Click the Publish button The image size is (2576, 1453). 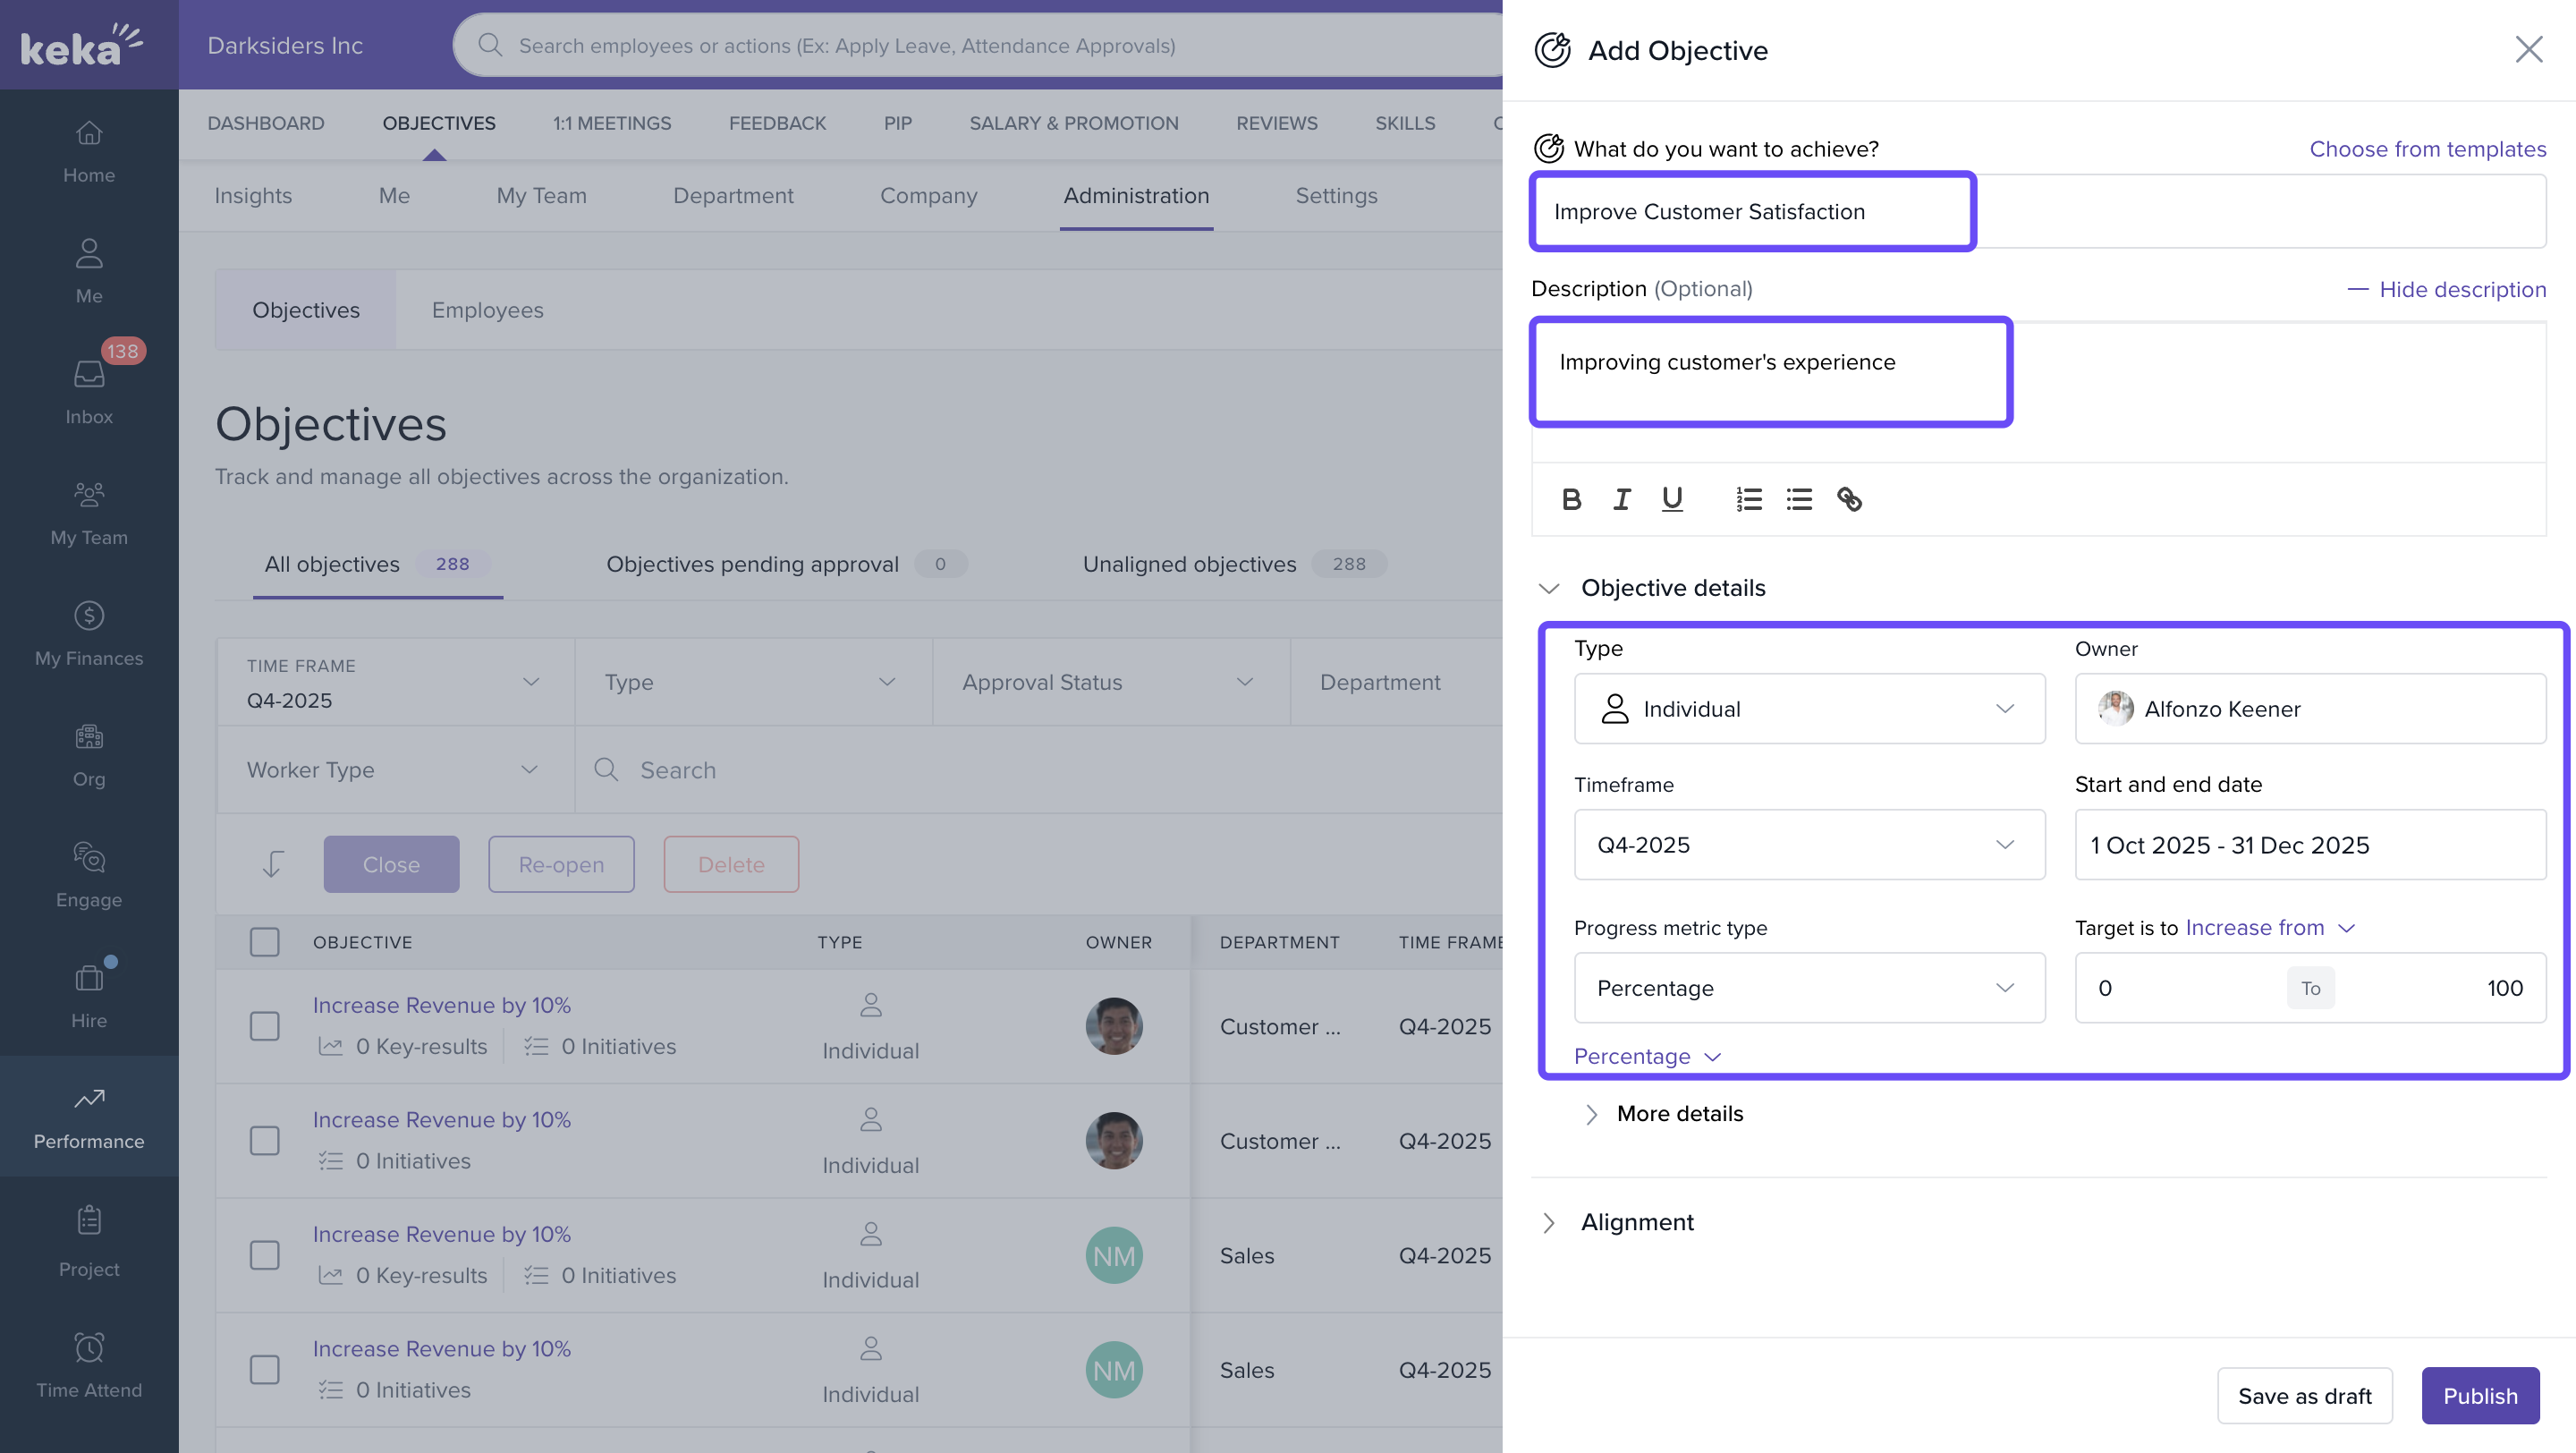2479,1395
